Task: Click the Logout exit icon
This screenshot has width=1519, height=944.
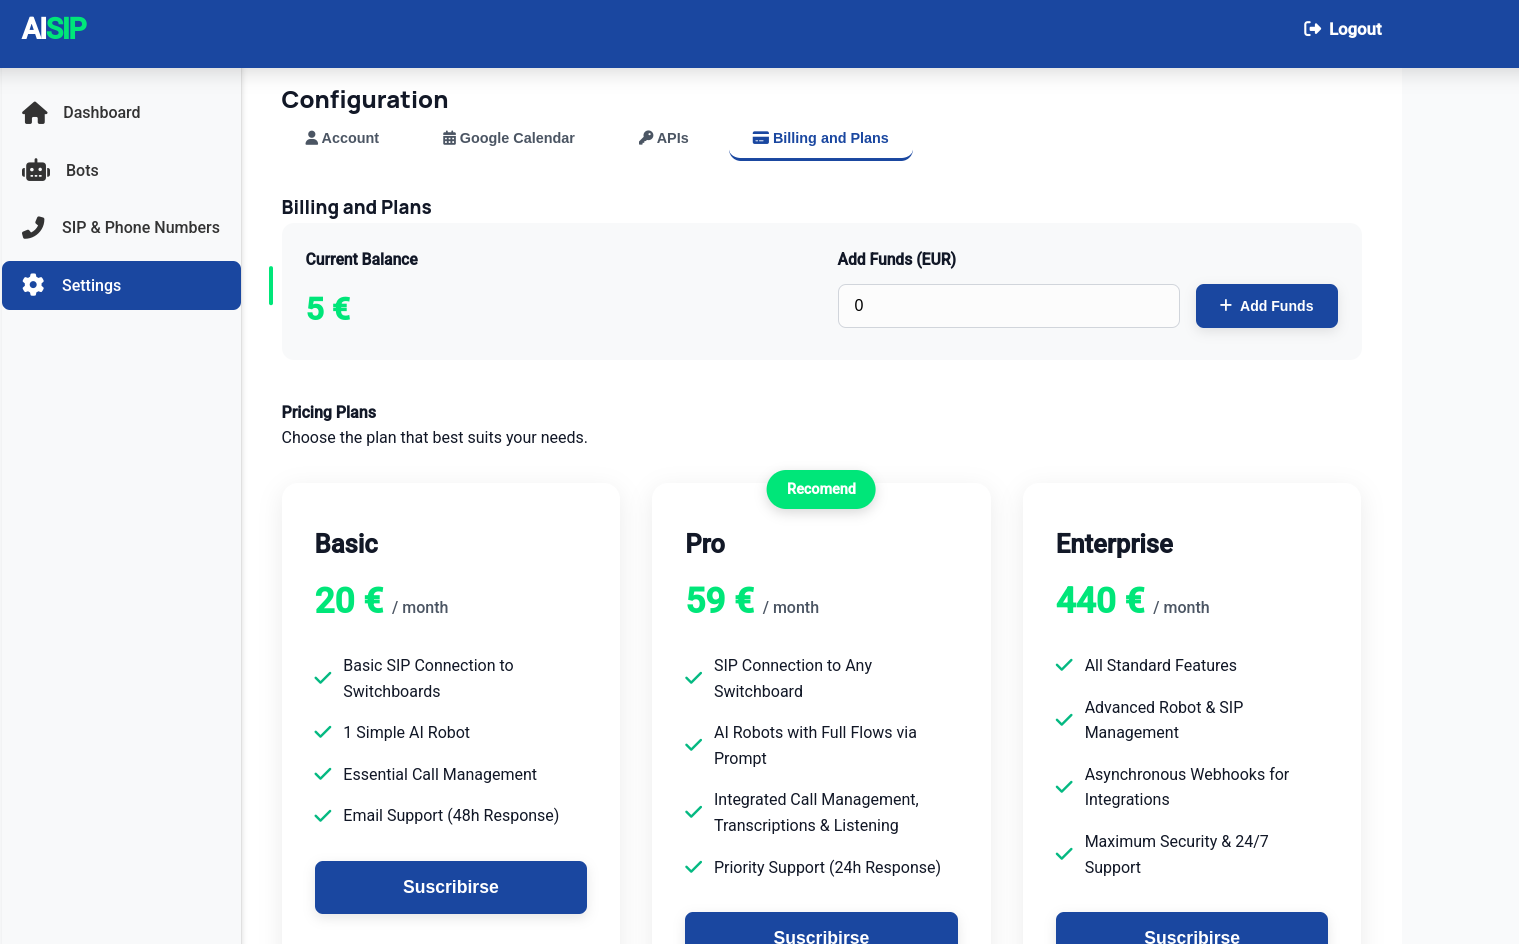Action: (x=1311, y=29)
